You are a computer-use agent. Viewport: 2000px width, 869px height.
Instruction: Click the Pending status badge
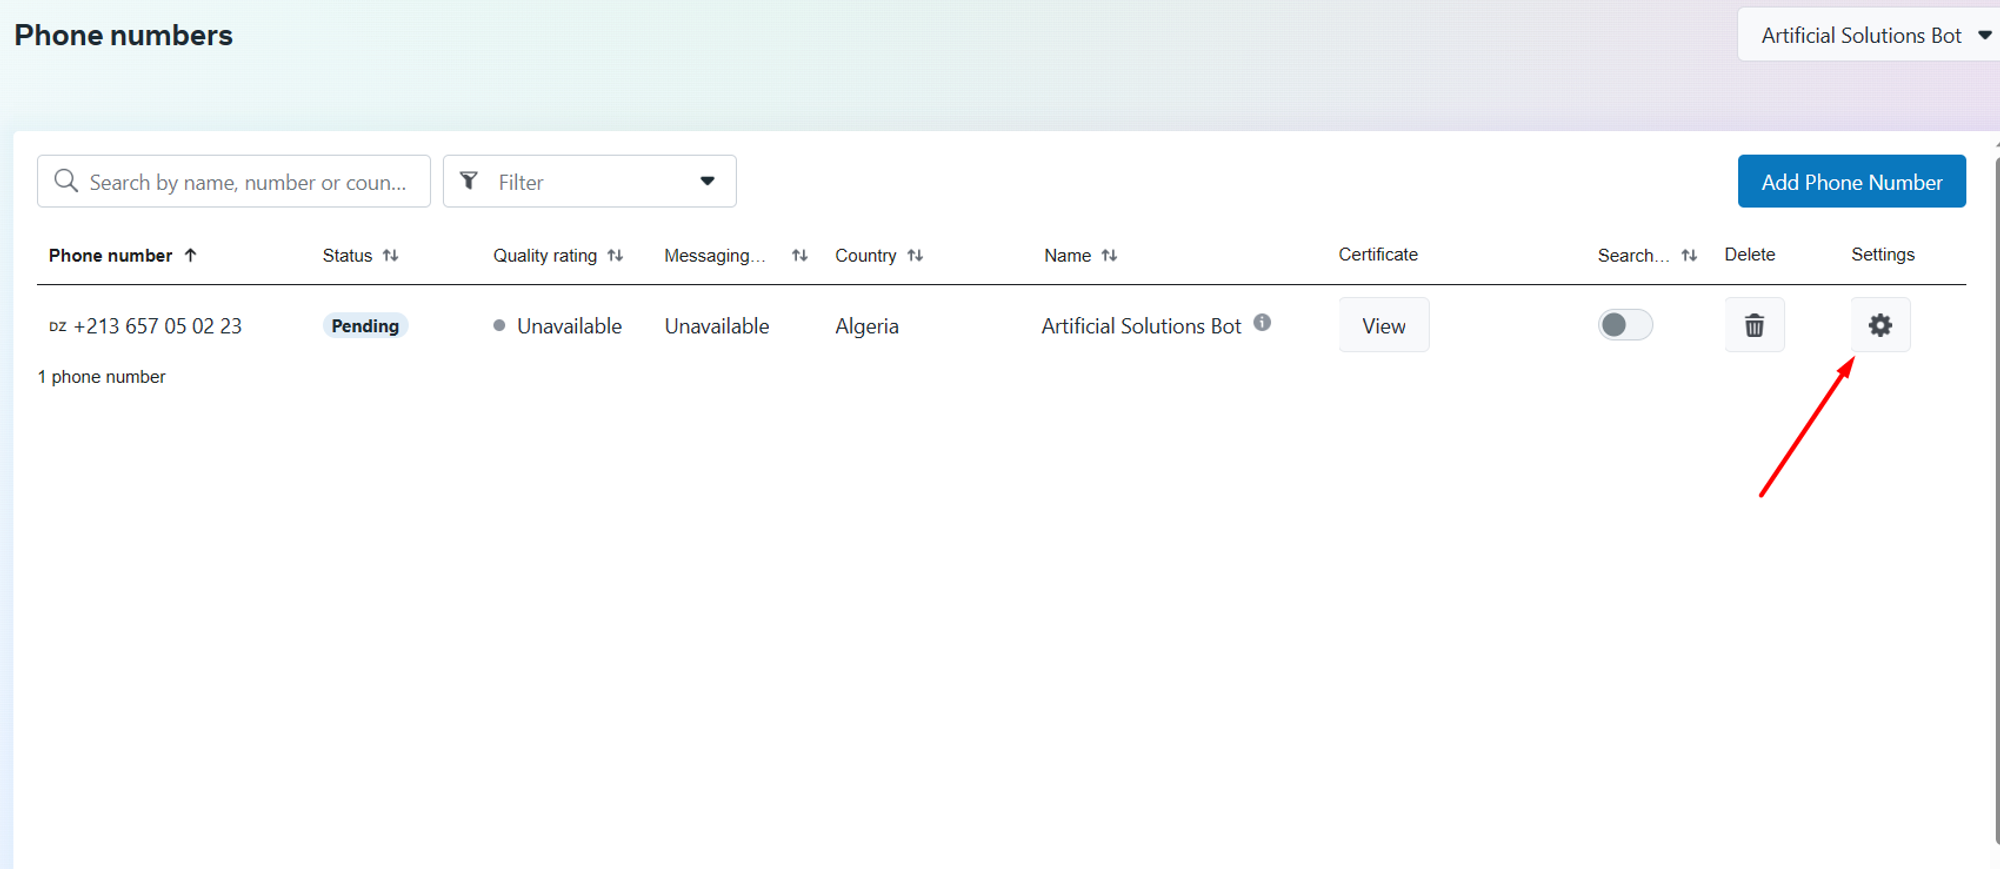365,325
